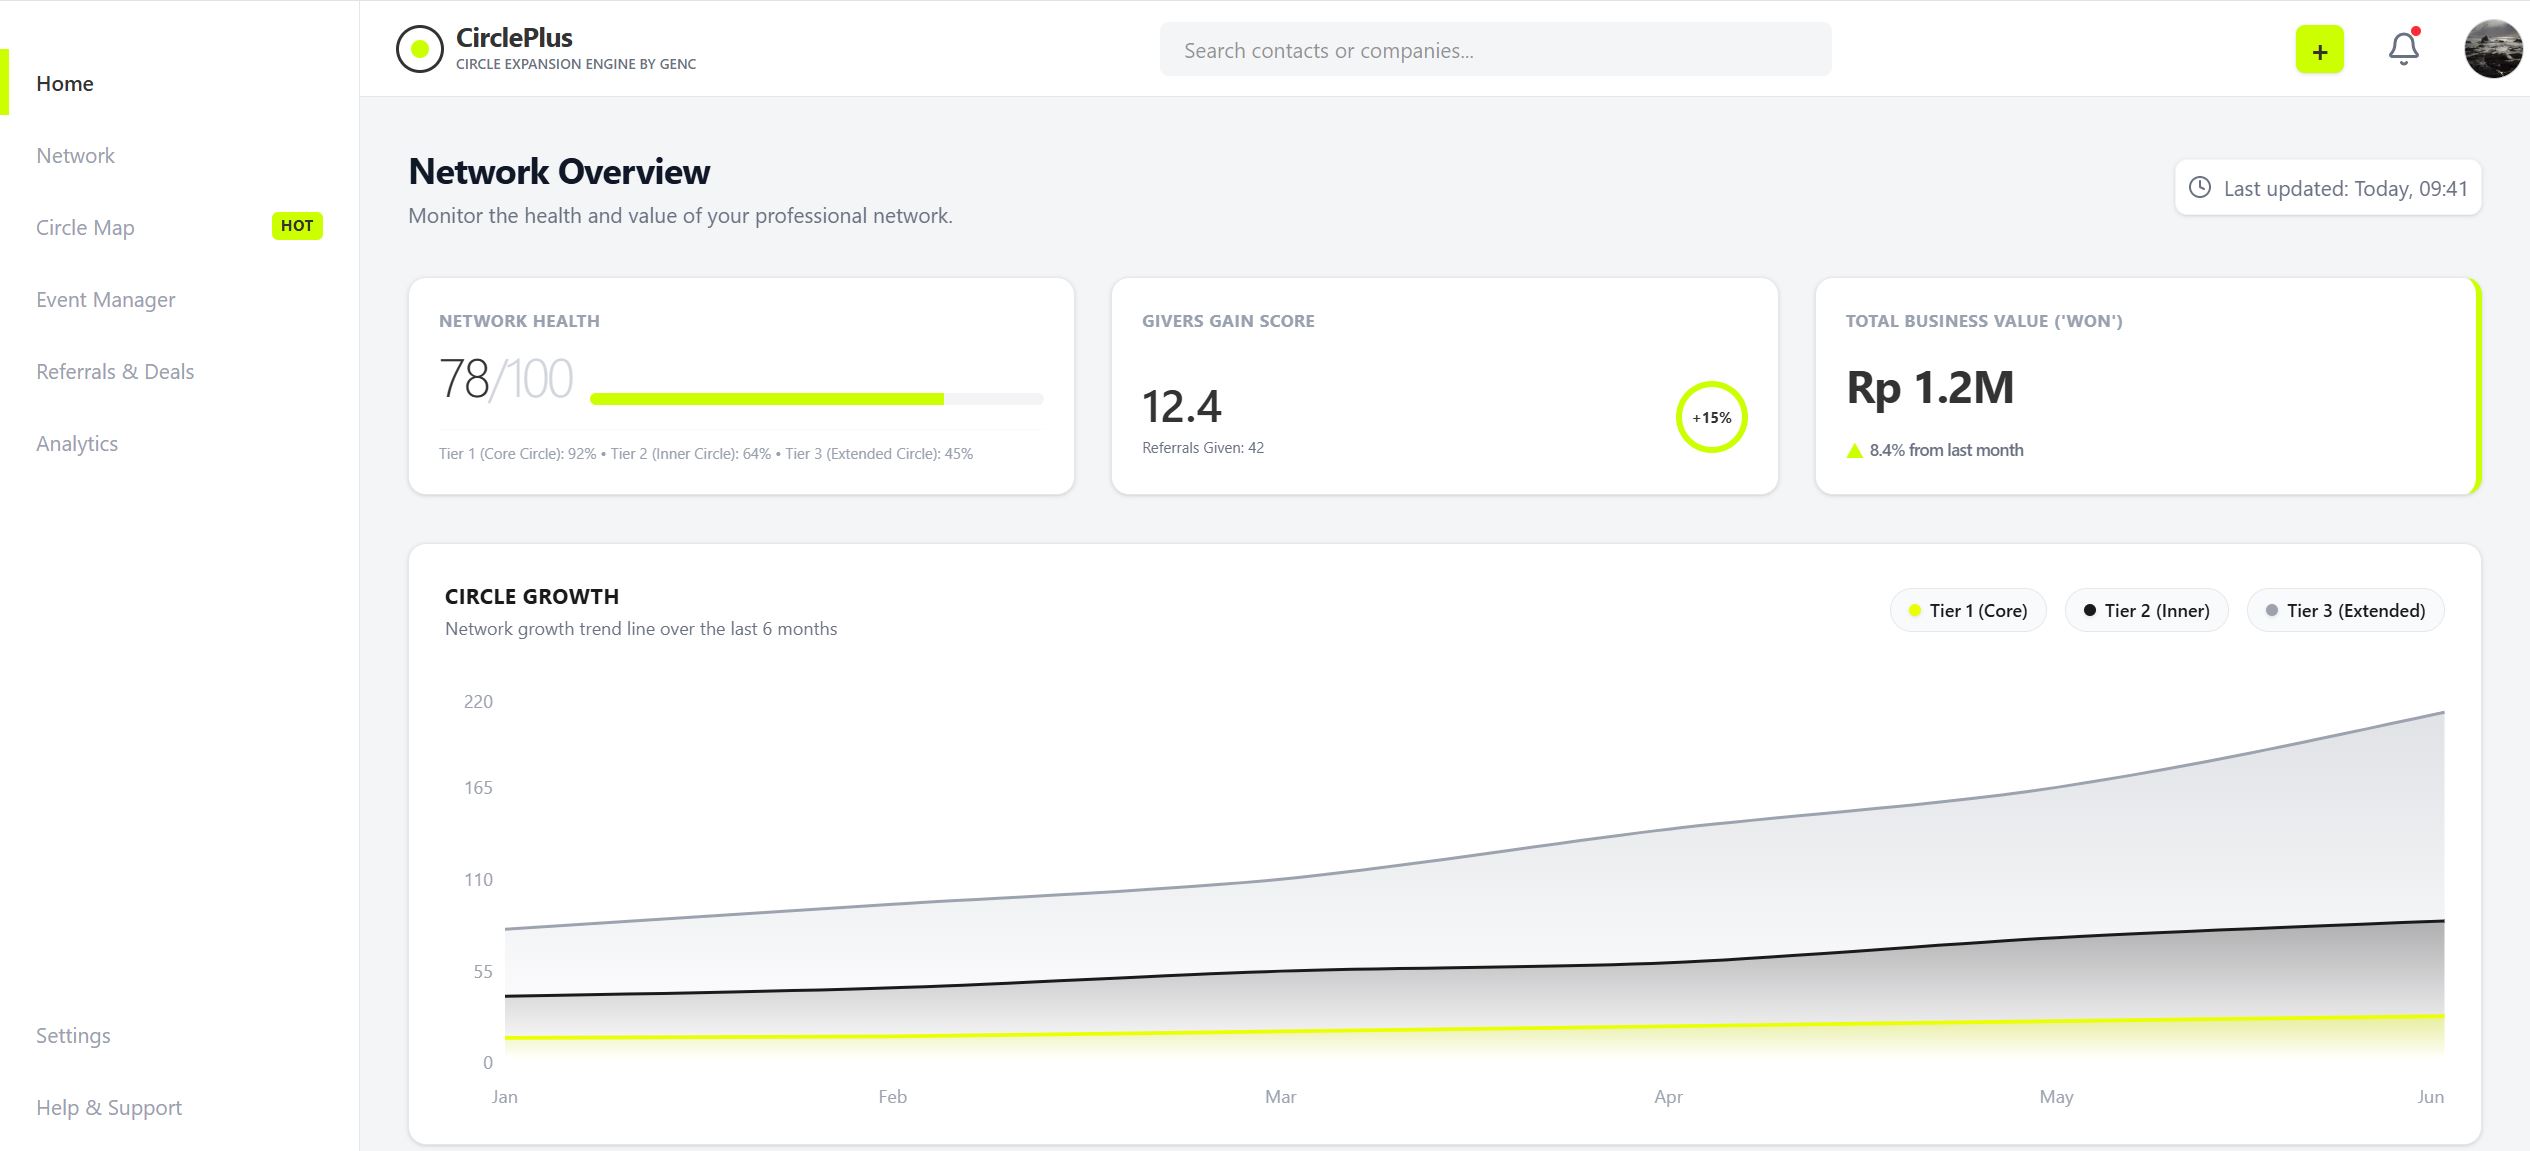Screen dimensions: 2530x1151
Task: Open Settings in the sidebar
Action: click(73, 1036)
